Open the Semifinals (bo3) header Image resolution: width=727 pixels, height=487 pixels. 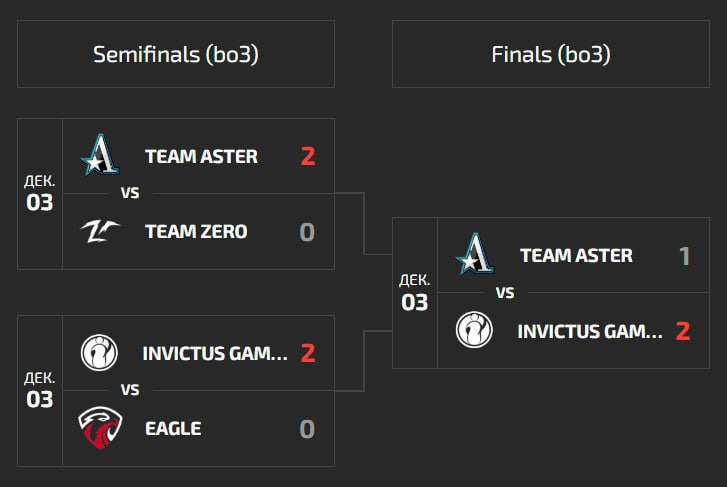176,54
